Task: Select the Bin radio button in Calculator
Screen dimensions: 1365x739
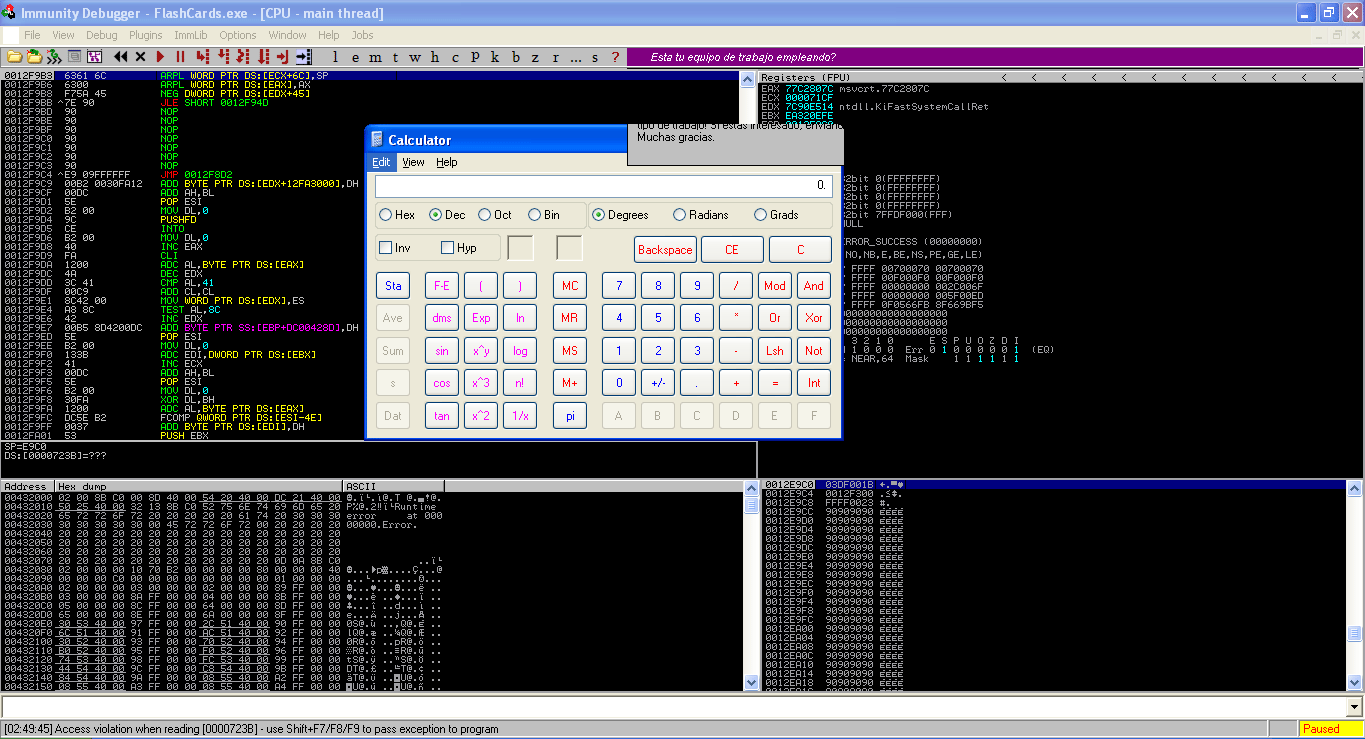Action: [x=544, y=215]
